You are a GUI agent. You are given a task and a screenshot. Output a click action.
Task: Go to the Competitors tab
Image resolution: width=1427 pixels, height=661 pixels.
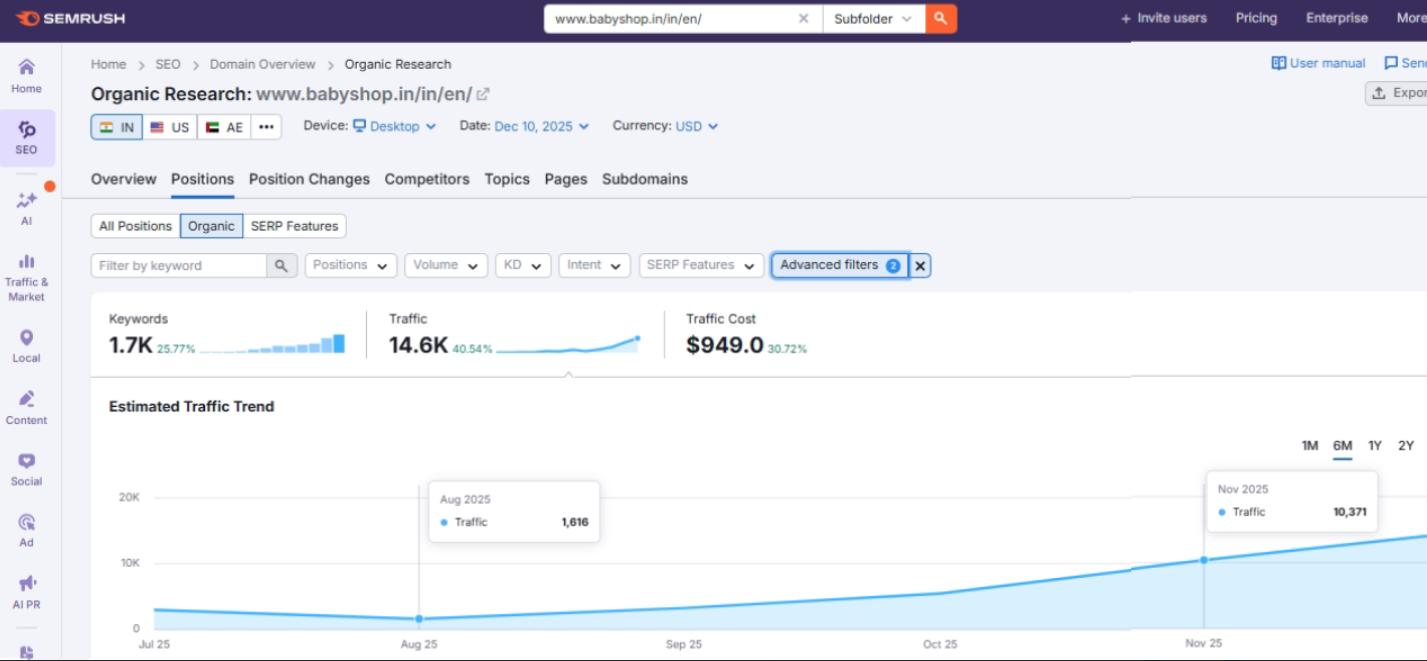point(427,179)
